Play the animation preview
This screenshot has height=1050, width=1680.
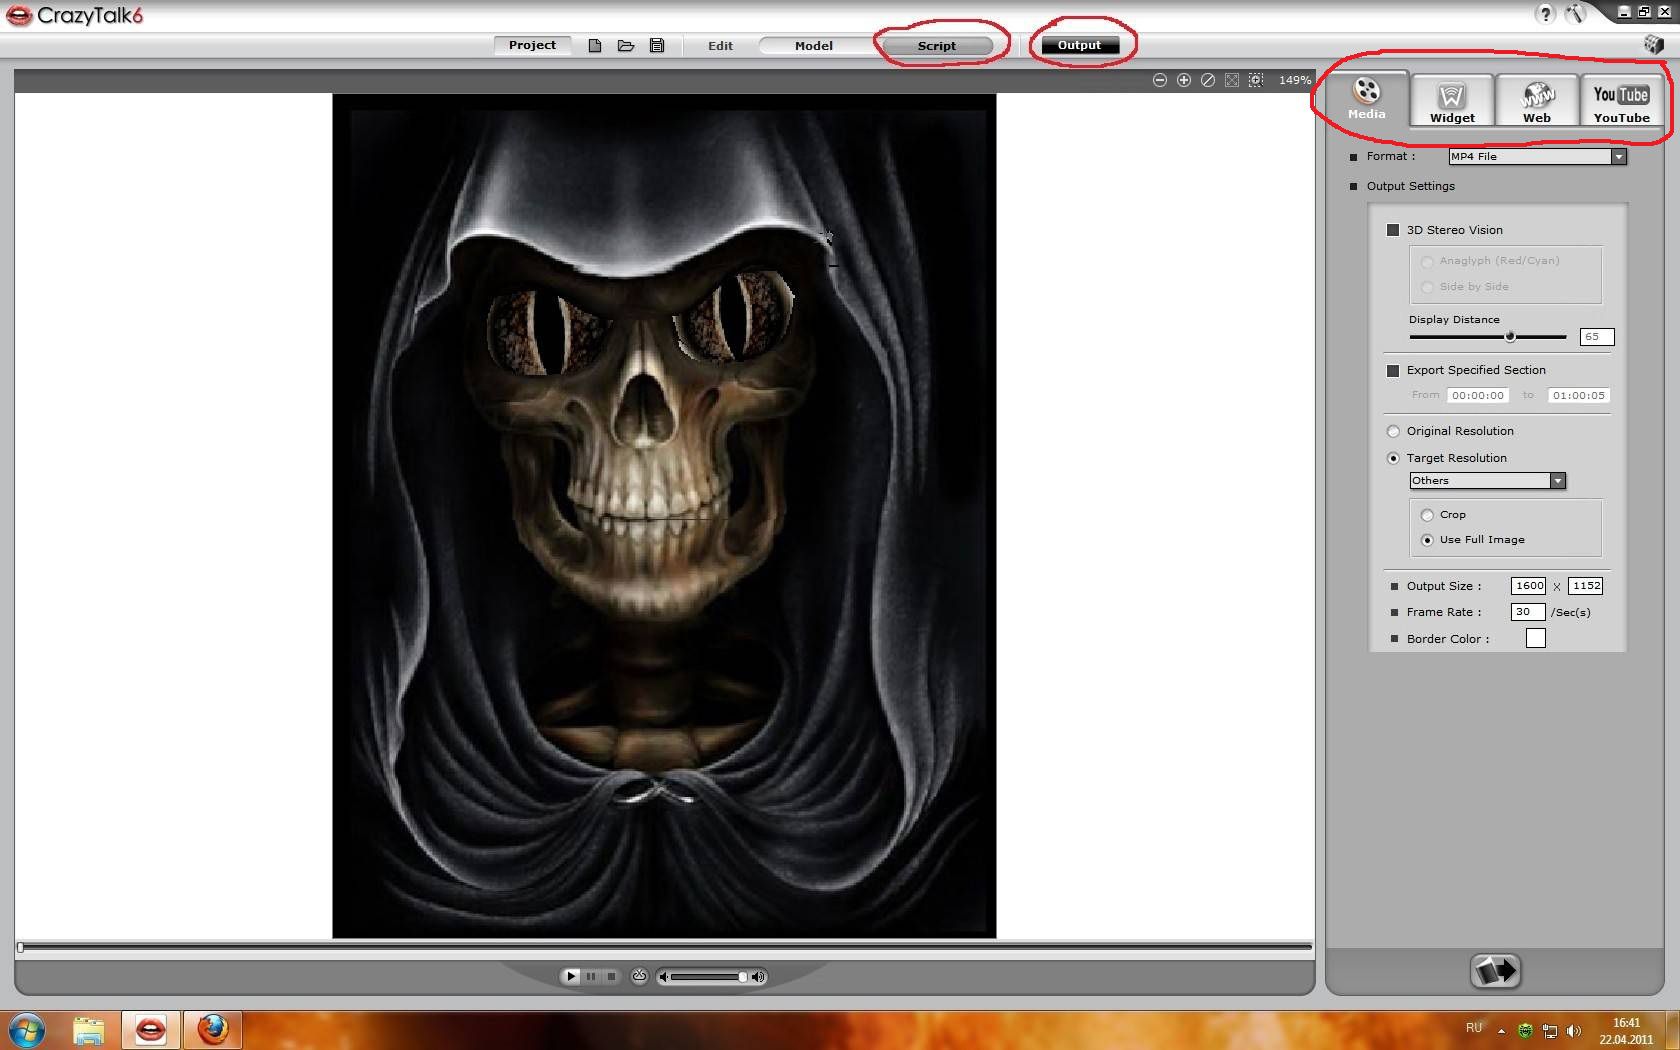(570, 976)
